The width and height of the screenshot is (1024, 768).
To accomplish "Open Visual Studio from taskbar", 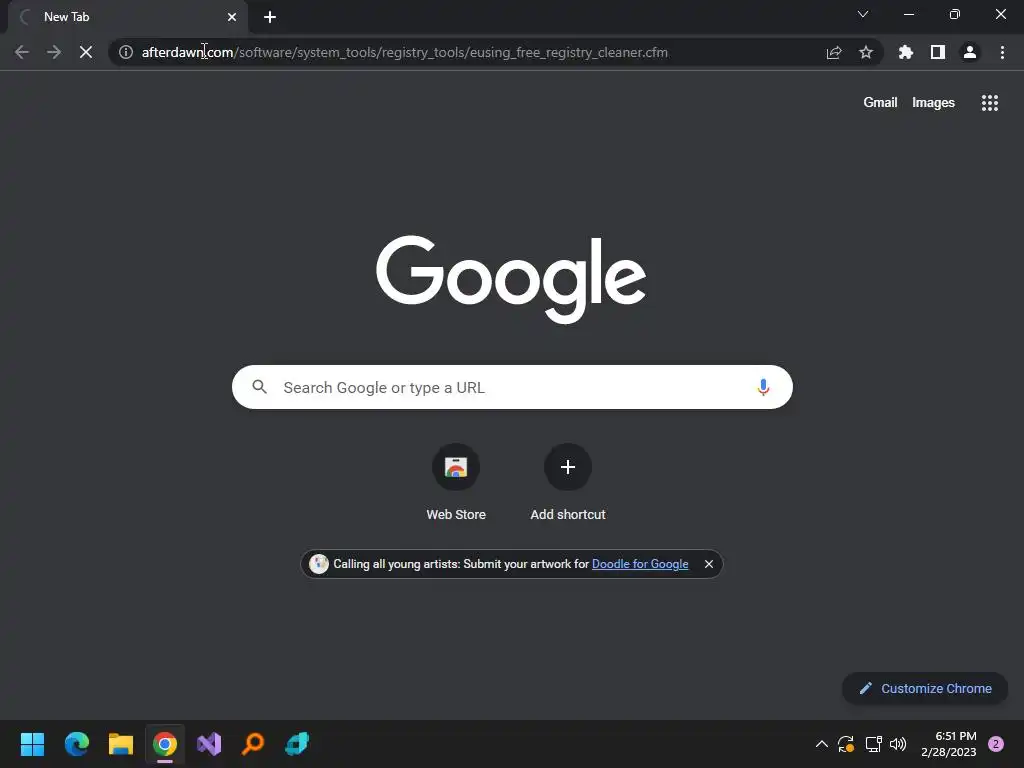I will (x=209, y=744).
